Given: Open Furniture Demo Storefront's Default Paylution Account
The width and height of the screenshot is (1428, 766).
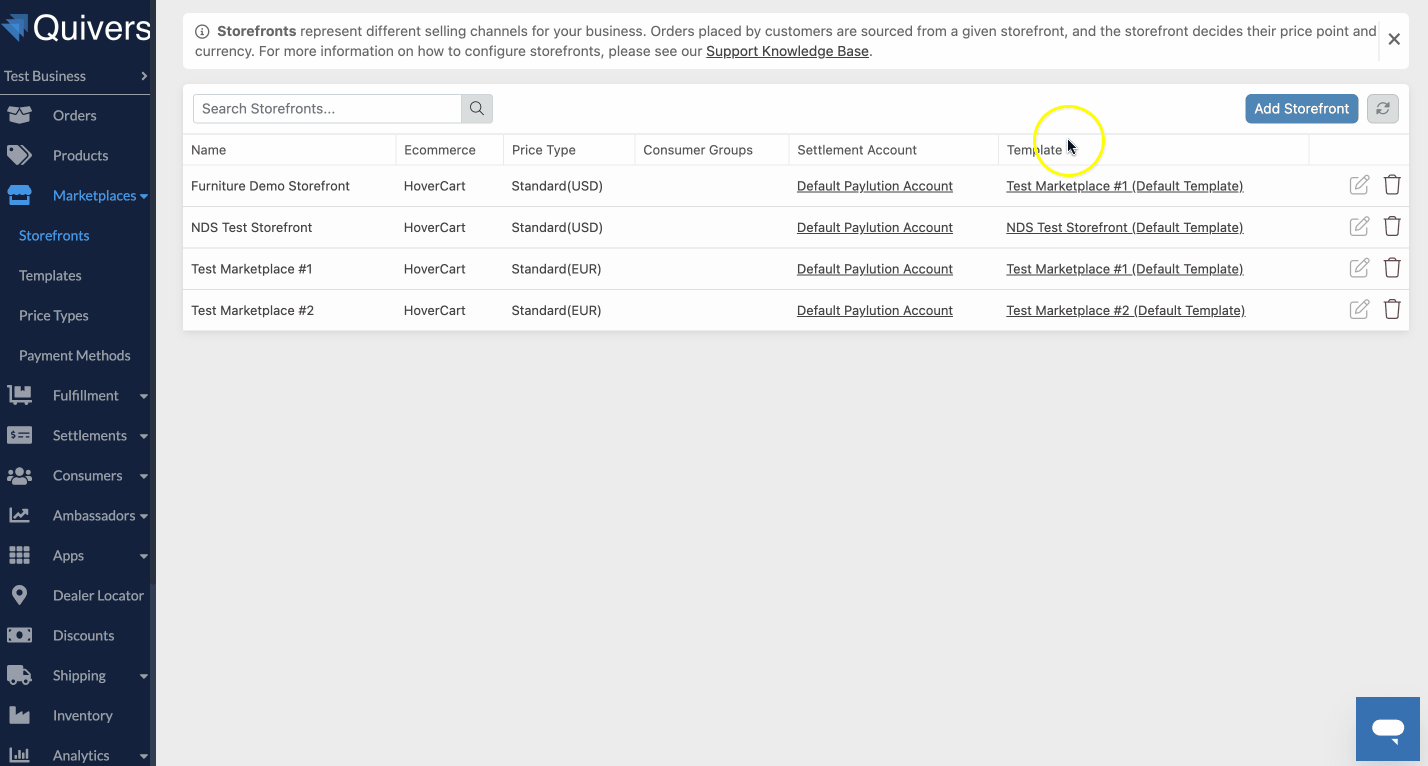Looking at the screenshot, I should (875, 186).
